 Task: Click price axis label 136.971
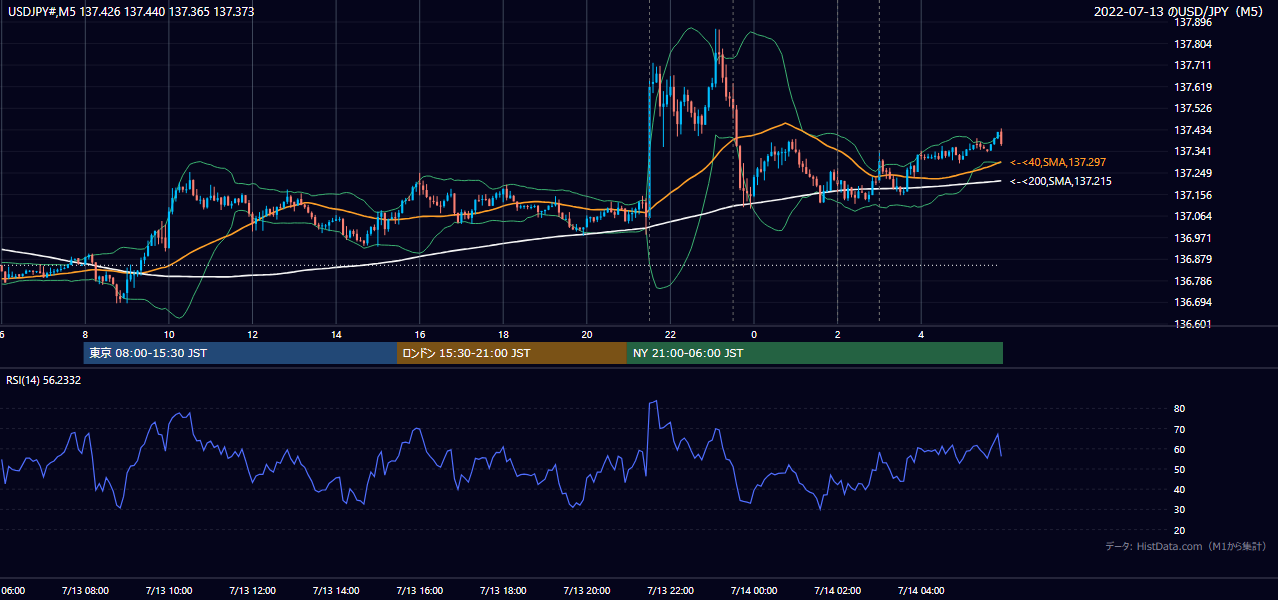click(1192, 238)
